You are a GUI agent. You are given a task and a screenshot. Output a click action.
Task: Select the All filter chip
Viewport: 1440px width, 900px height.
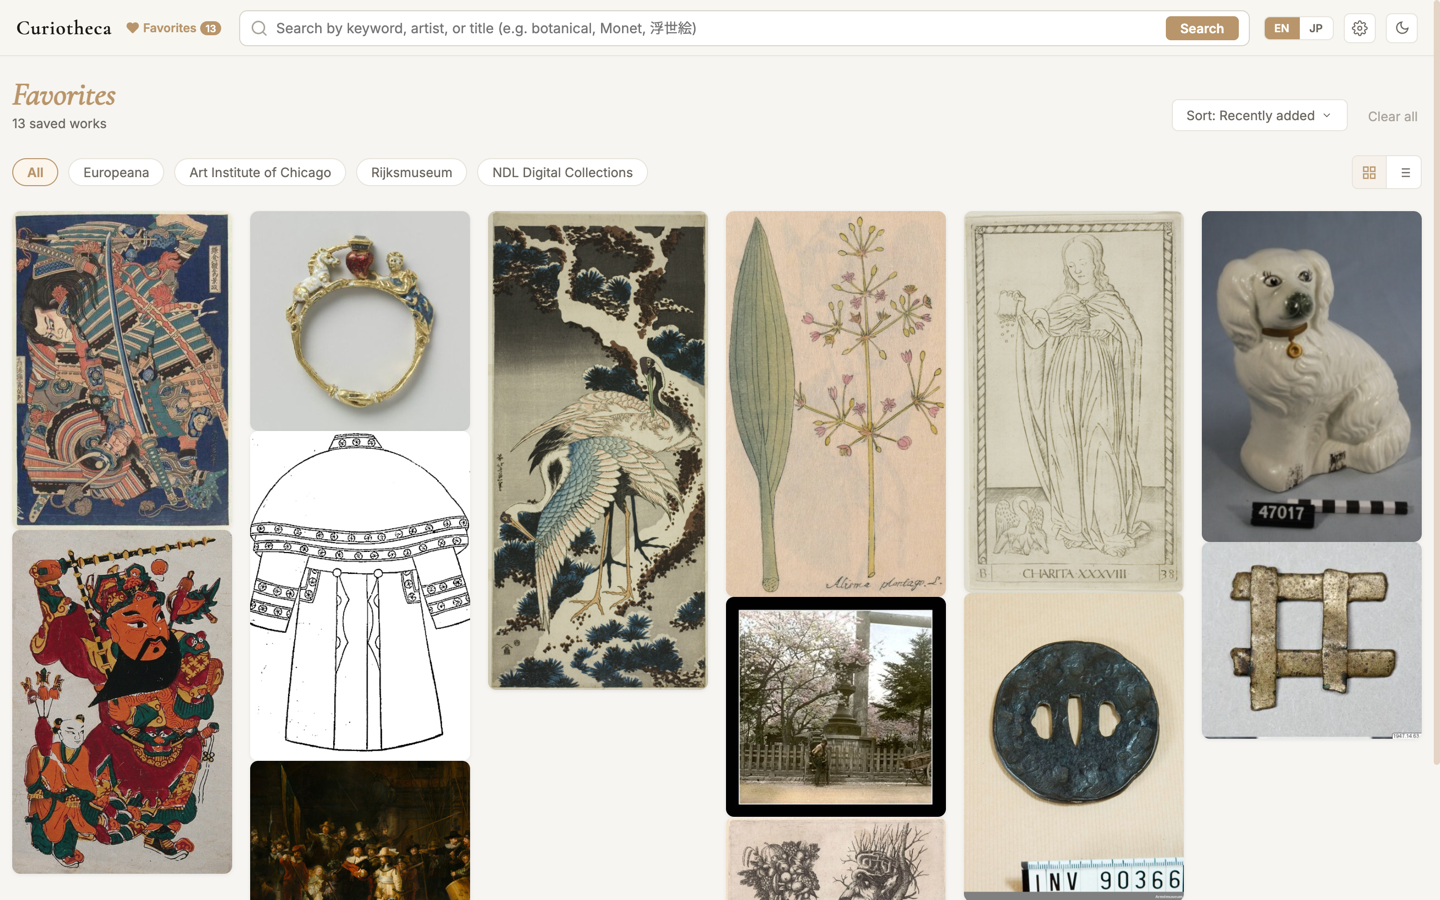point(35,172)
